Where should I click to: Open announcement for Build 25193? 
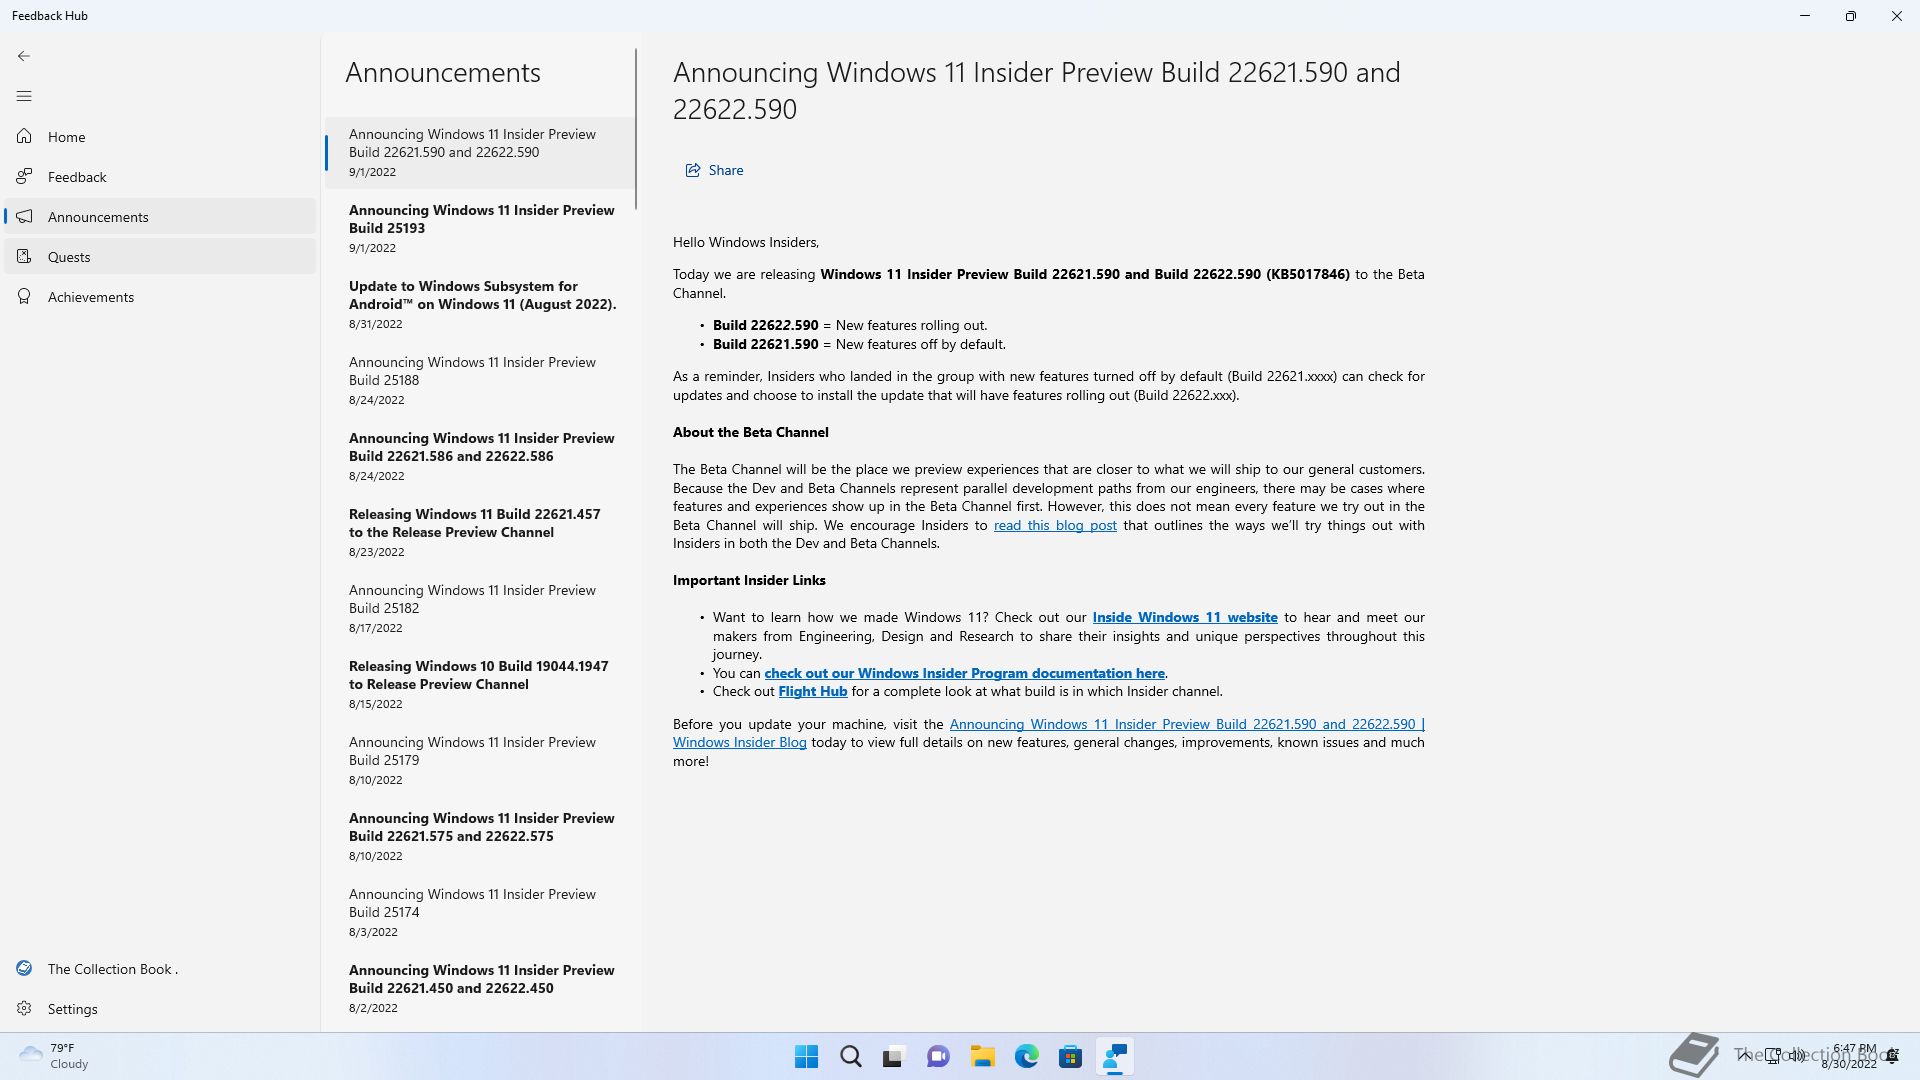(480, 228)
